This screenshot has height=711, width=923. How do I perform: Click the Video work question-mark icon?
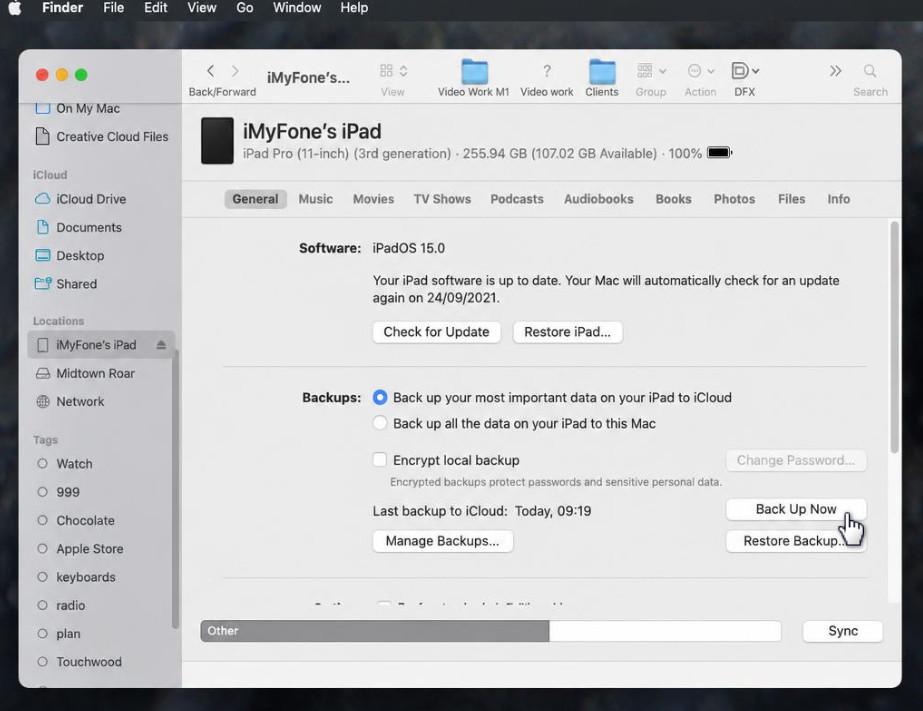point(546,71)
